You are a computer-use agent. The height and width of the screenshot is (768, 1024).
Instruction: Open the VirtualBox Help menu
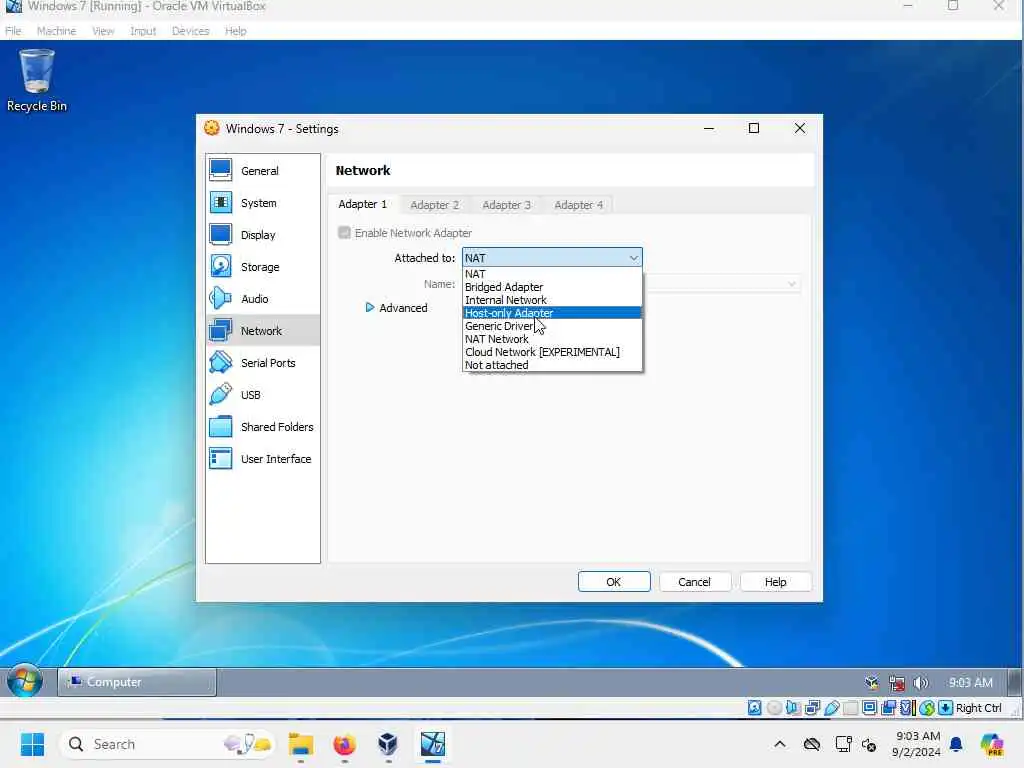tap(236, 31)
